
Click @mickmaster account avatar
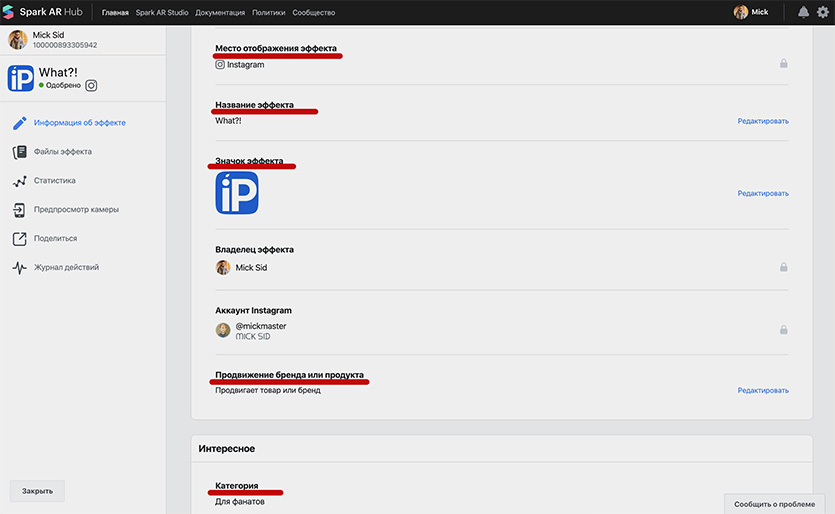click(223, 330)
